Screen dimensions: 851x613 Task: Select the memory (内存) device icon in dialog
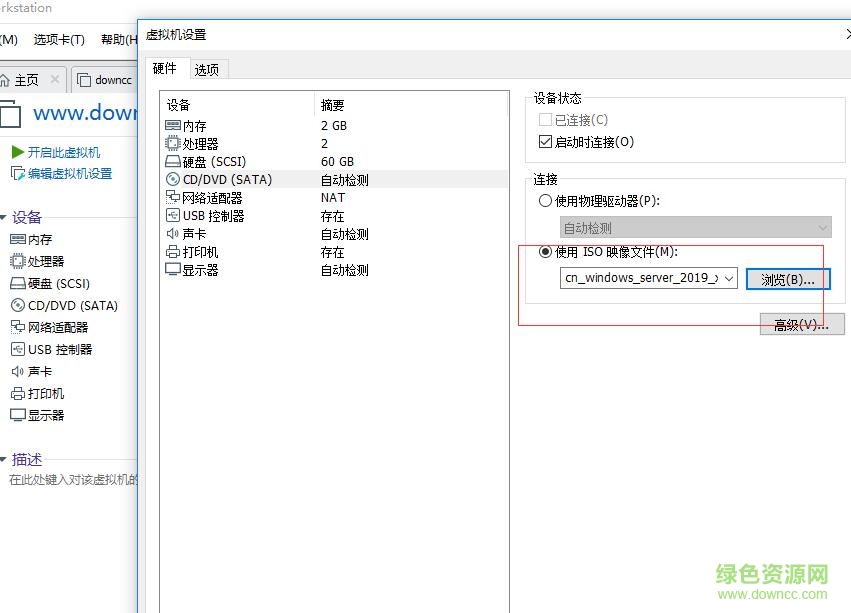(x=172, y=126)
